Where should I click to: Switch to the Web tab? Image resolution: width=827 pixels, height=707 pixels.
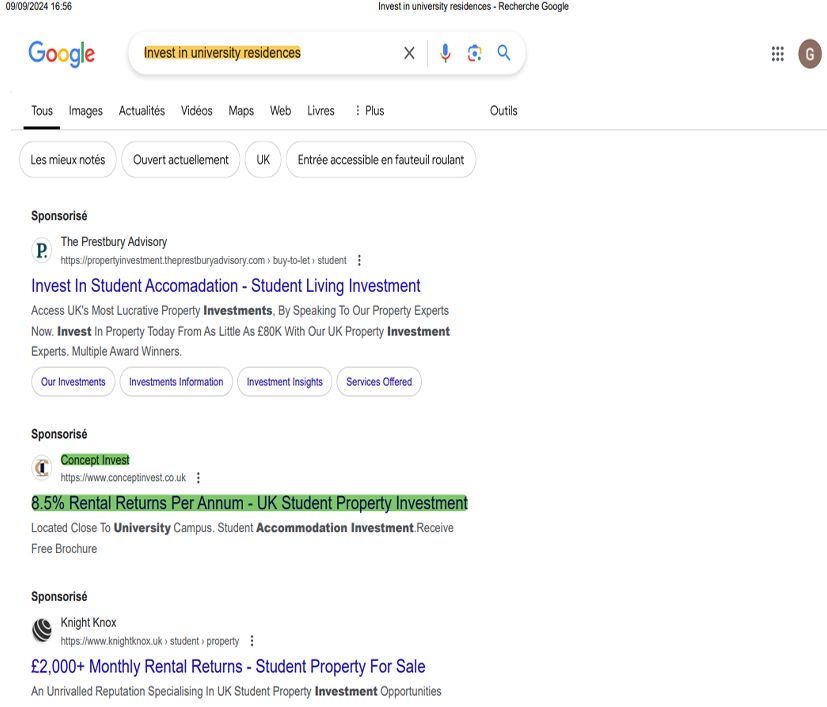(x=281, y=111)
